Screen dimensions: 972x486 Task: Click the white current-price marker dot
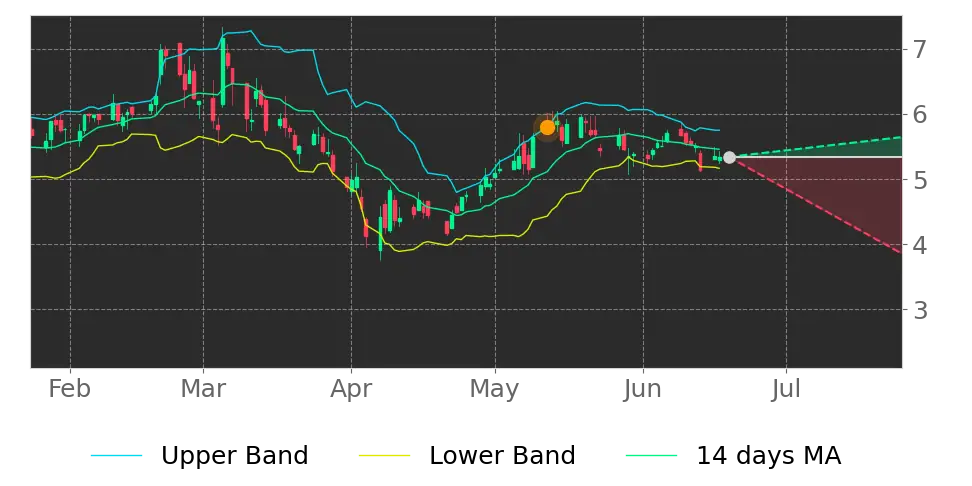coord(730,157)
